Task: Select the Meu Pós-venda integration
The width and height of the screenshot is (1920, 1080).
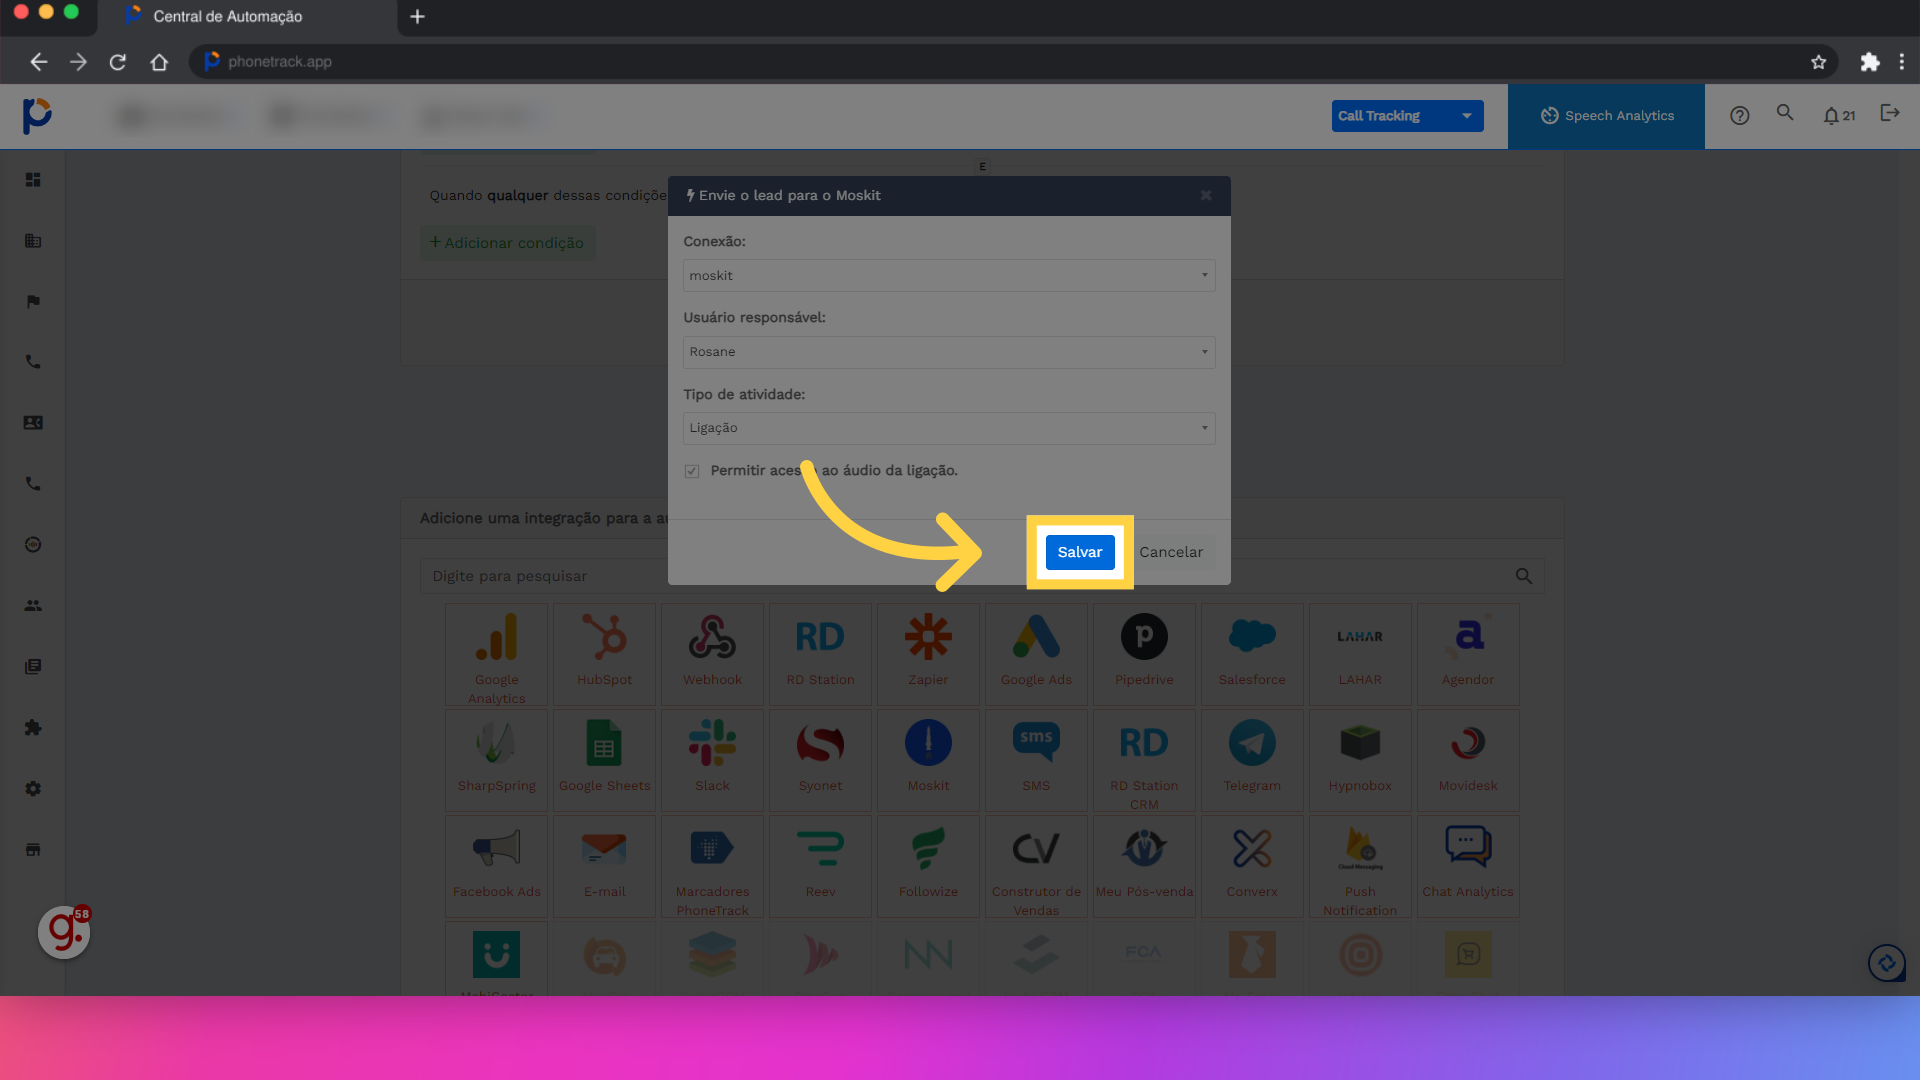Action: 1145,867
